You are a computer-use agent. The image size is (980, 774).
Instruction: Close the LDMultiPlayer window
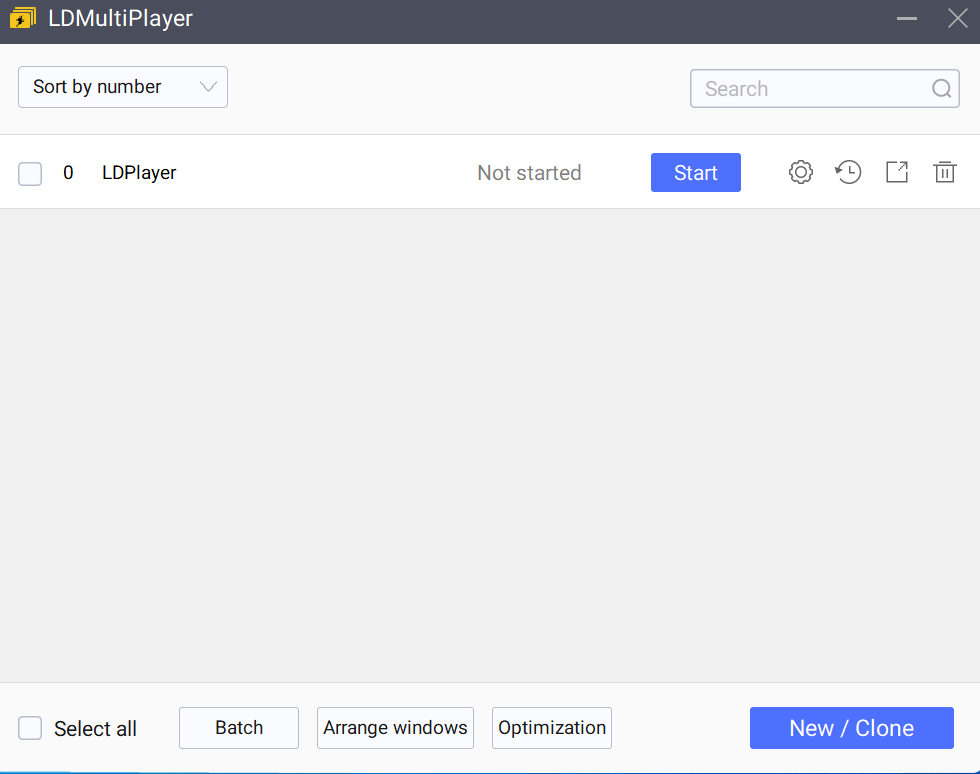point(956,17)
